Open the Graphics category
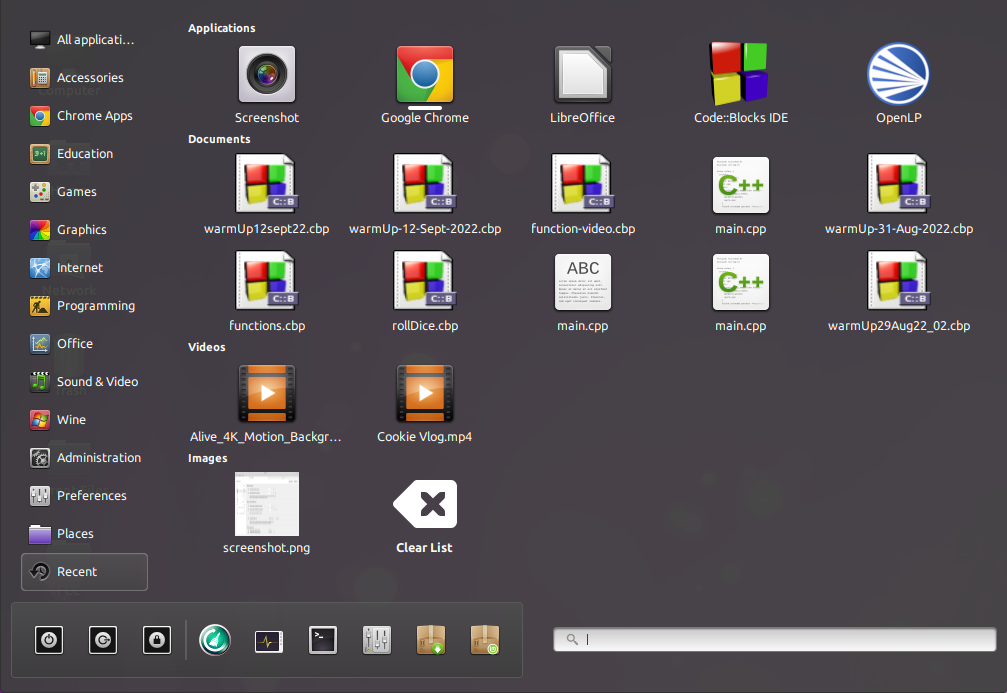 pyautogui.click(x=84, y=229)
